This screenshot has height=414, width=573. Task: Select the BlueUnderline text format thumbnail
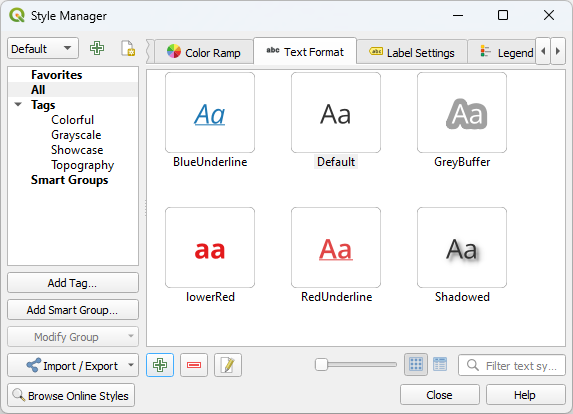pyautogui.click(x=210, y=113)
